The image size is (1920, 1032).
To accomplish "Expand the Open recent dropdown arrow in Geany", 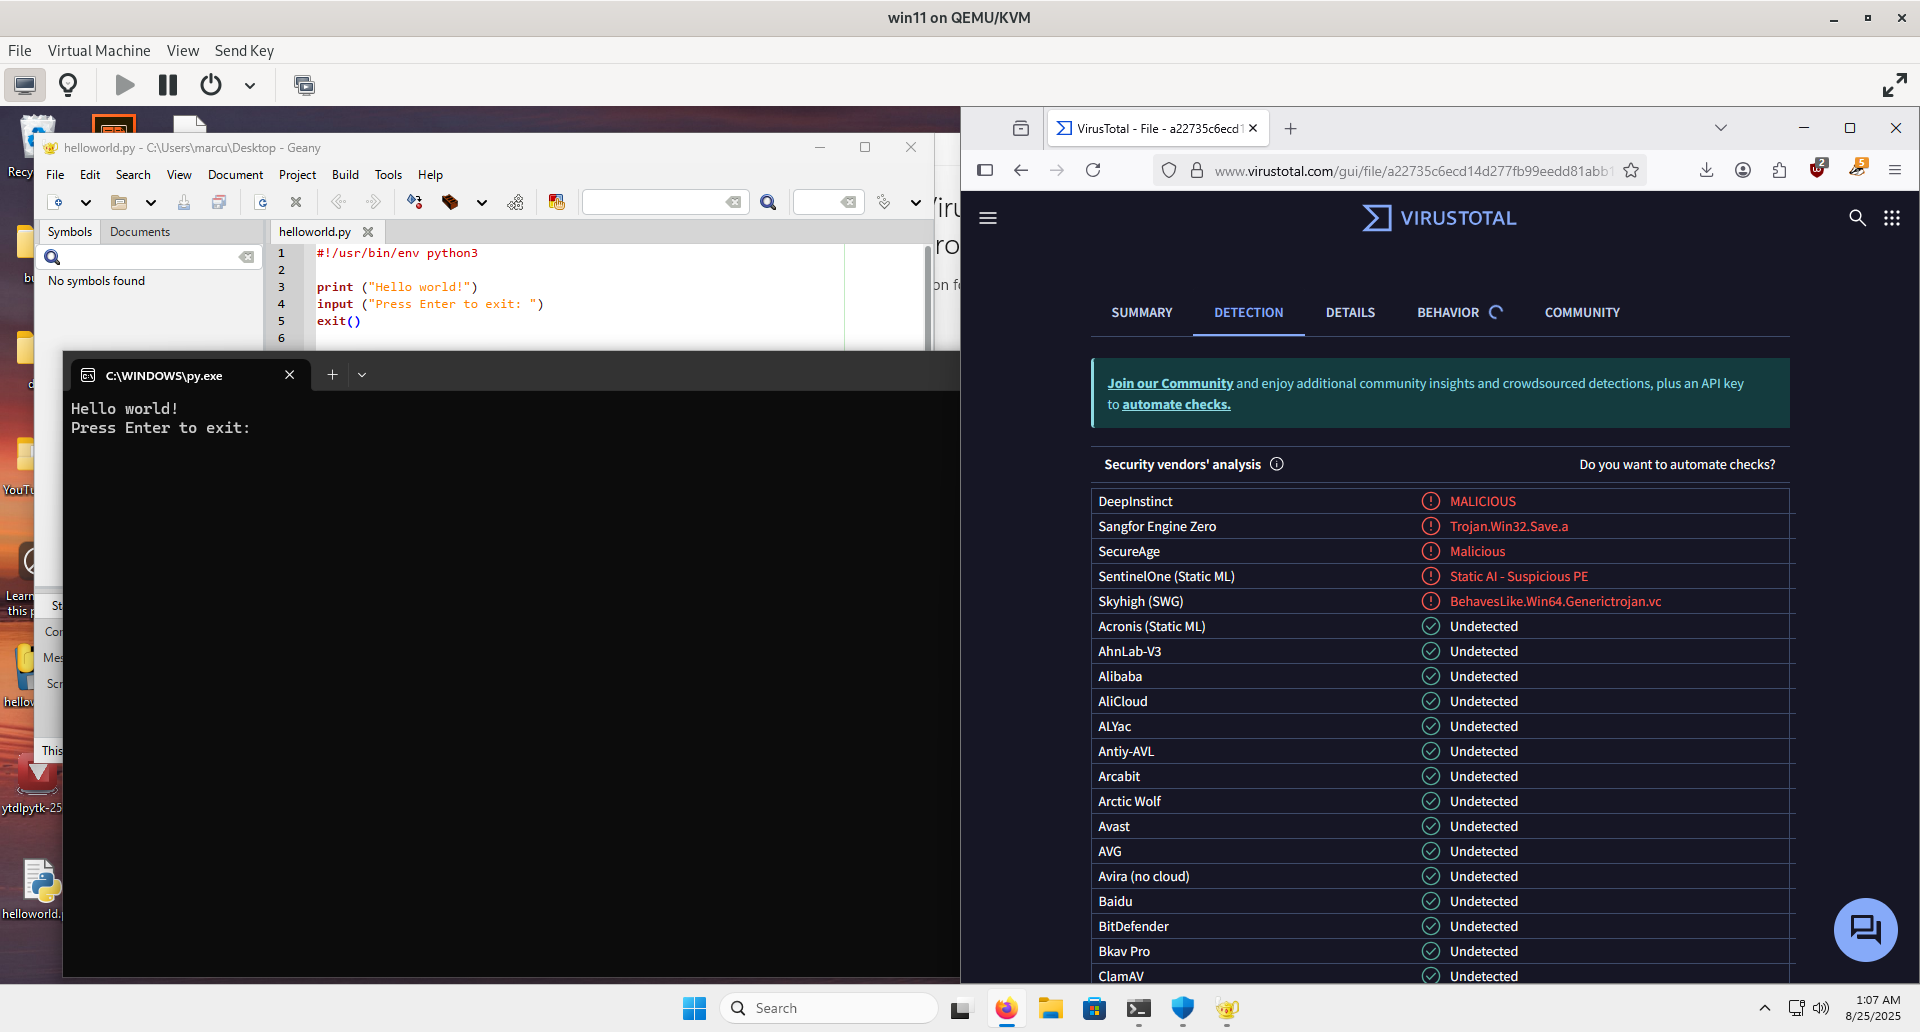I will pyautogui.click(x=151, y=202).
